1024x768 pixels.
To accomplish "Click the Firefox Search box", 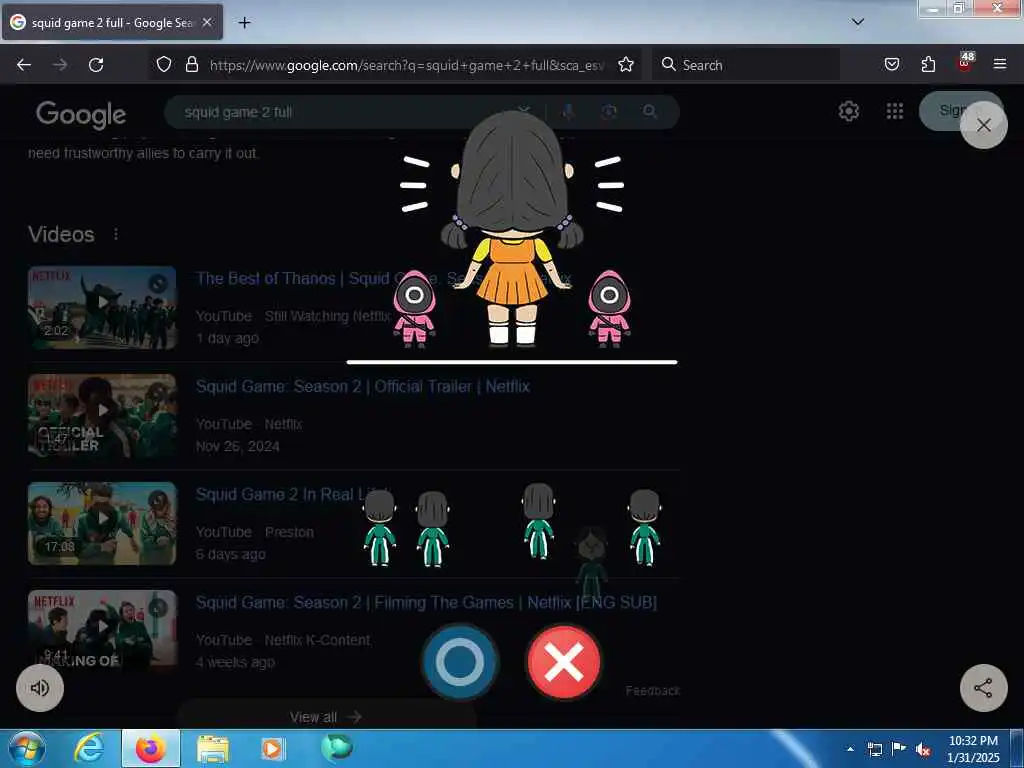I will pyautogui.click(x=746, y=65).
